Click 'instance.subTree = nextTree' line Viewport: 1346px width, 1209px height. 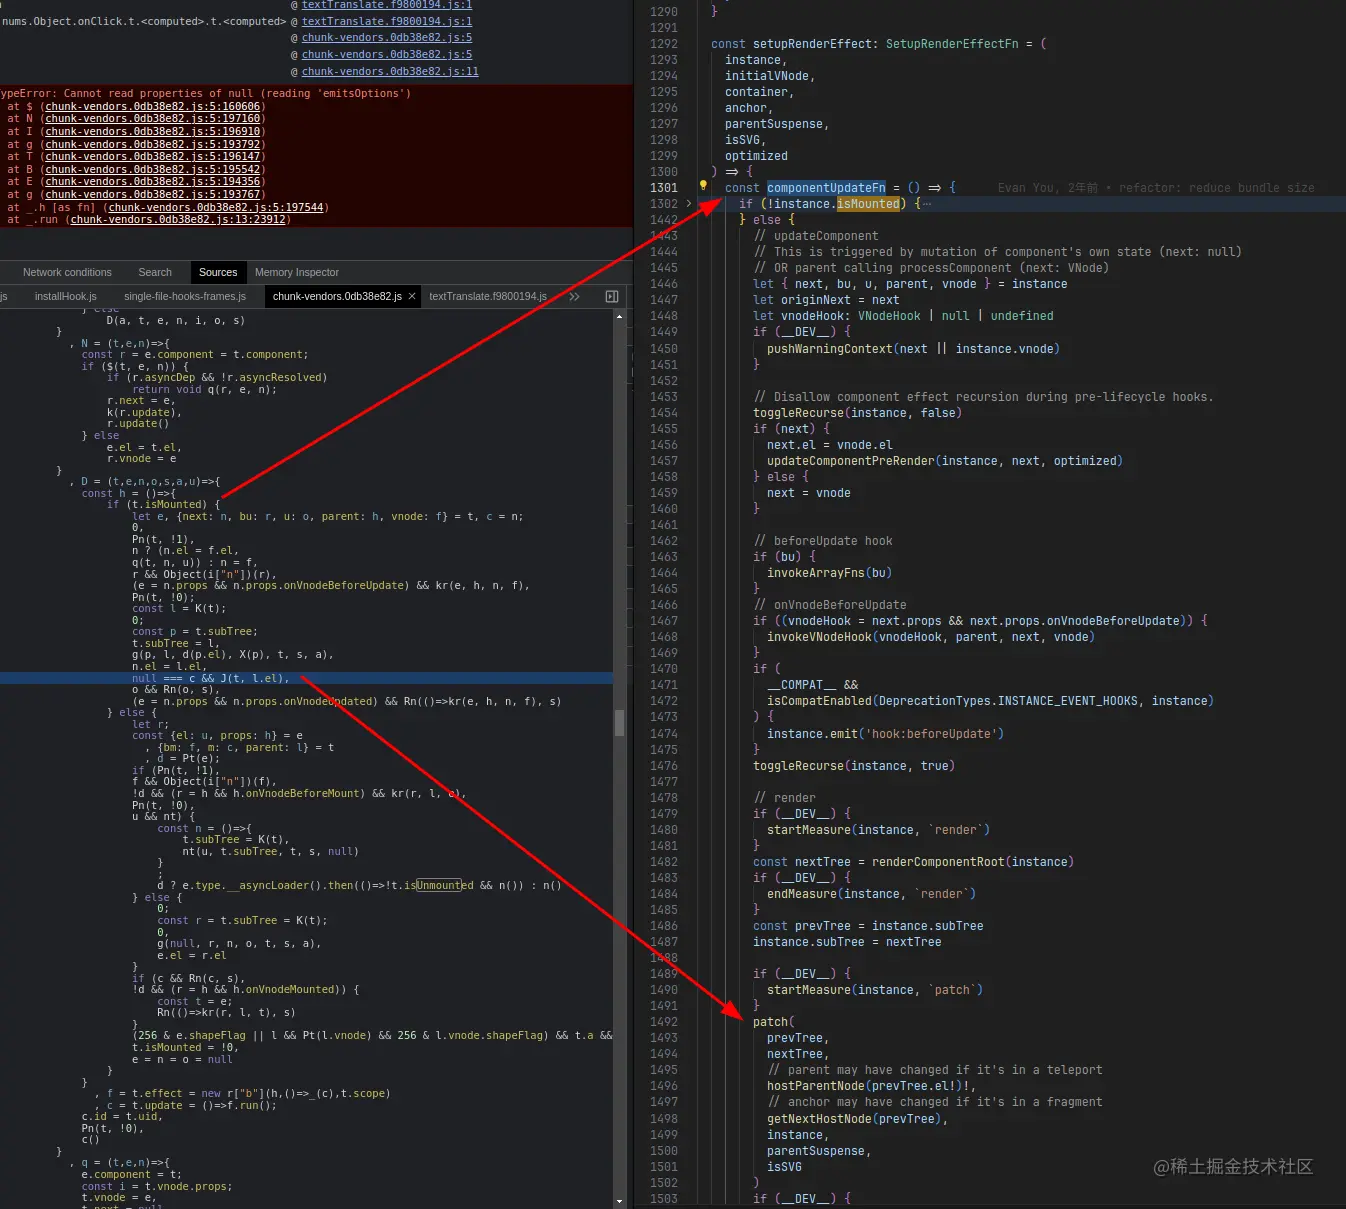[847, 942]
